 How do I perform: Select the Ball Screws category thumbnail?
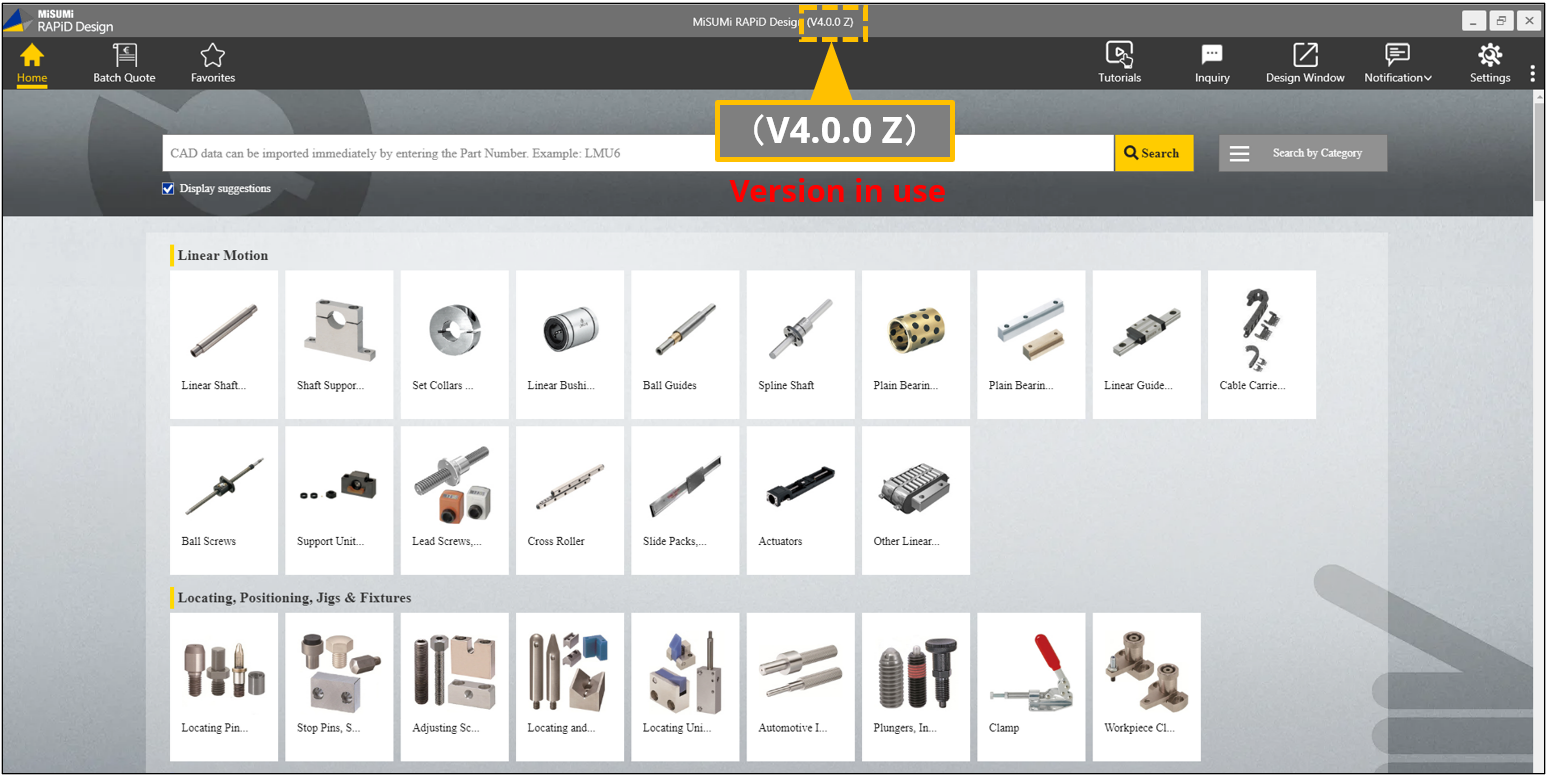224,500
